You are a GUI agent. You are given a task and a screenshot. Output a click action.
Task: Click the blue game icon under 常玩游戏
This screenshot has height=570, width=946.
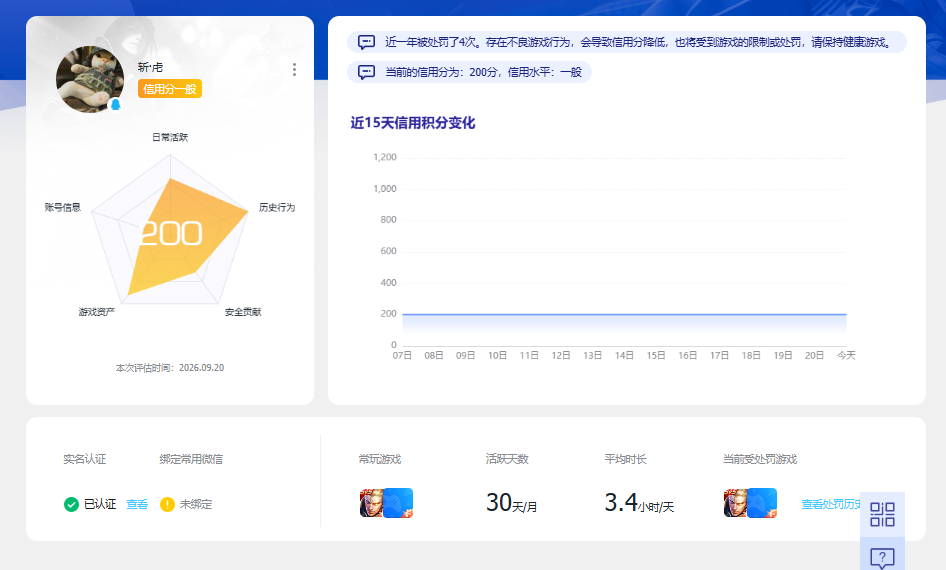pyautogui.click(x=398, y=503)
